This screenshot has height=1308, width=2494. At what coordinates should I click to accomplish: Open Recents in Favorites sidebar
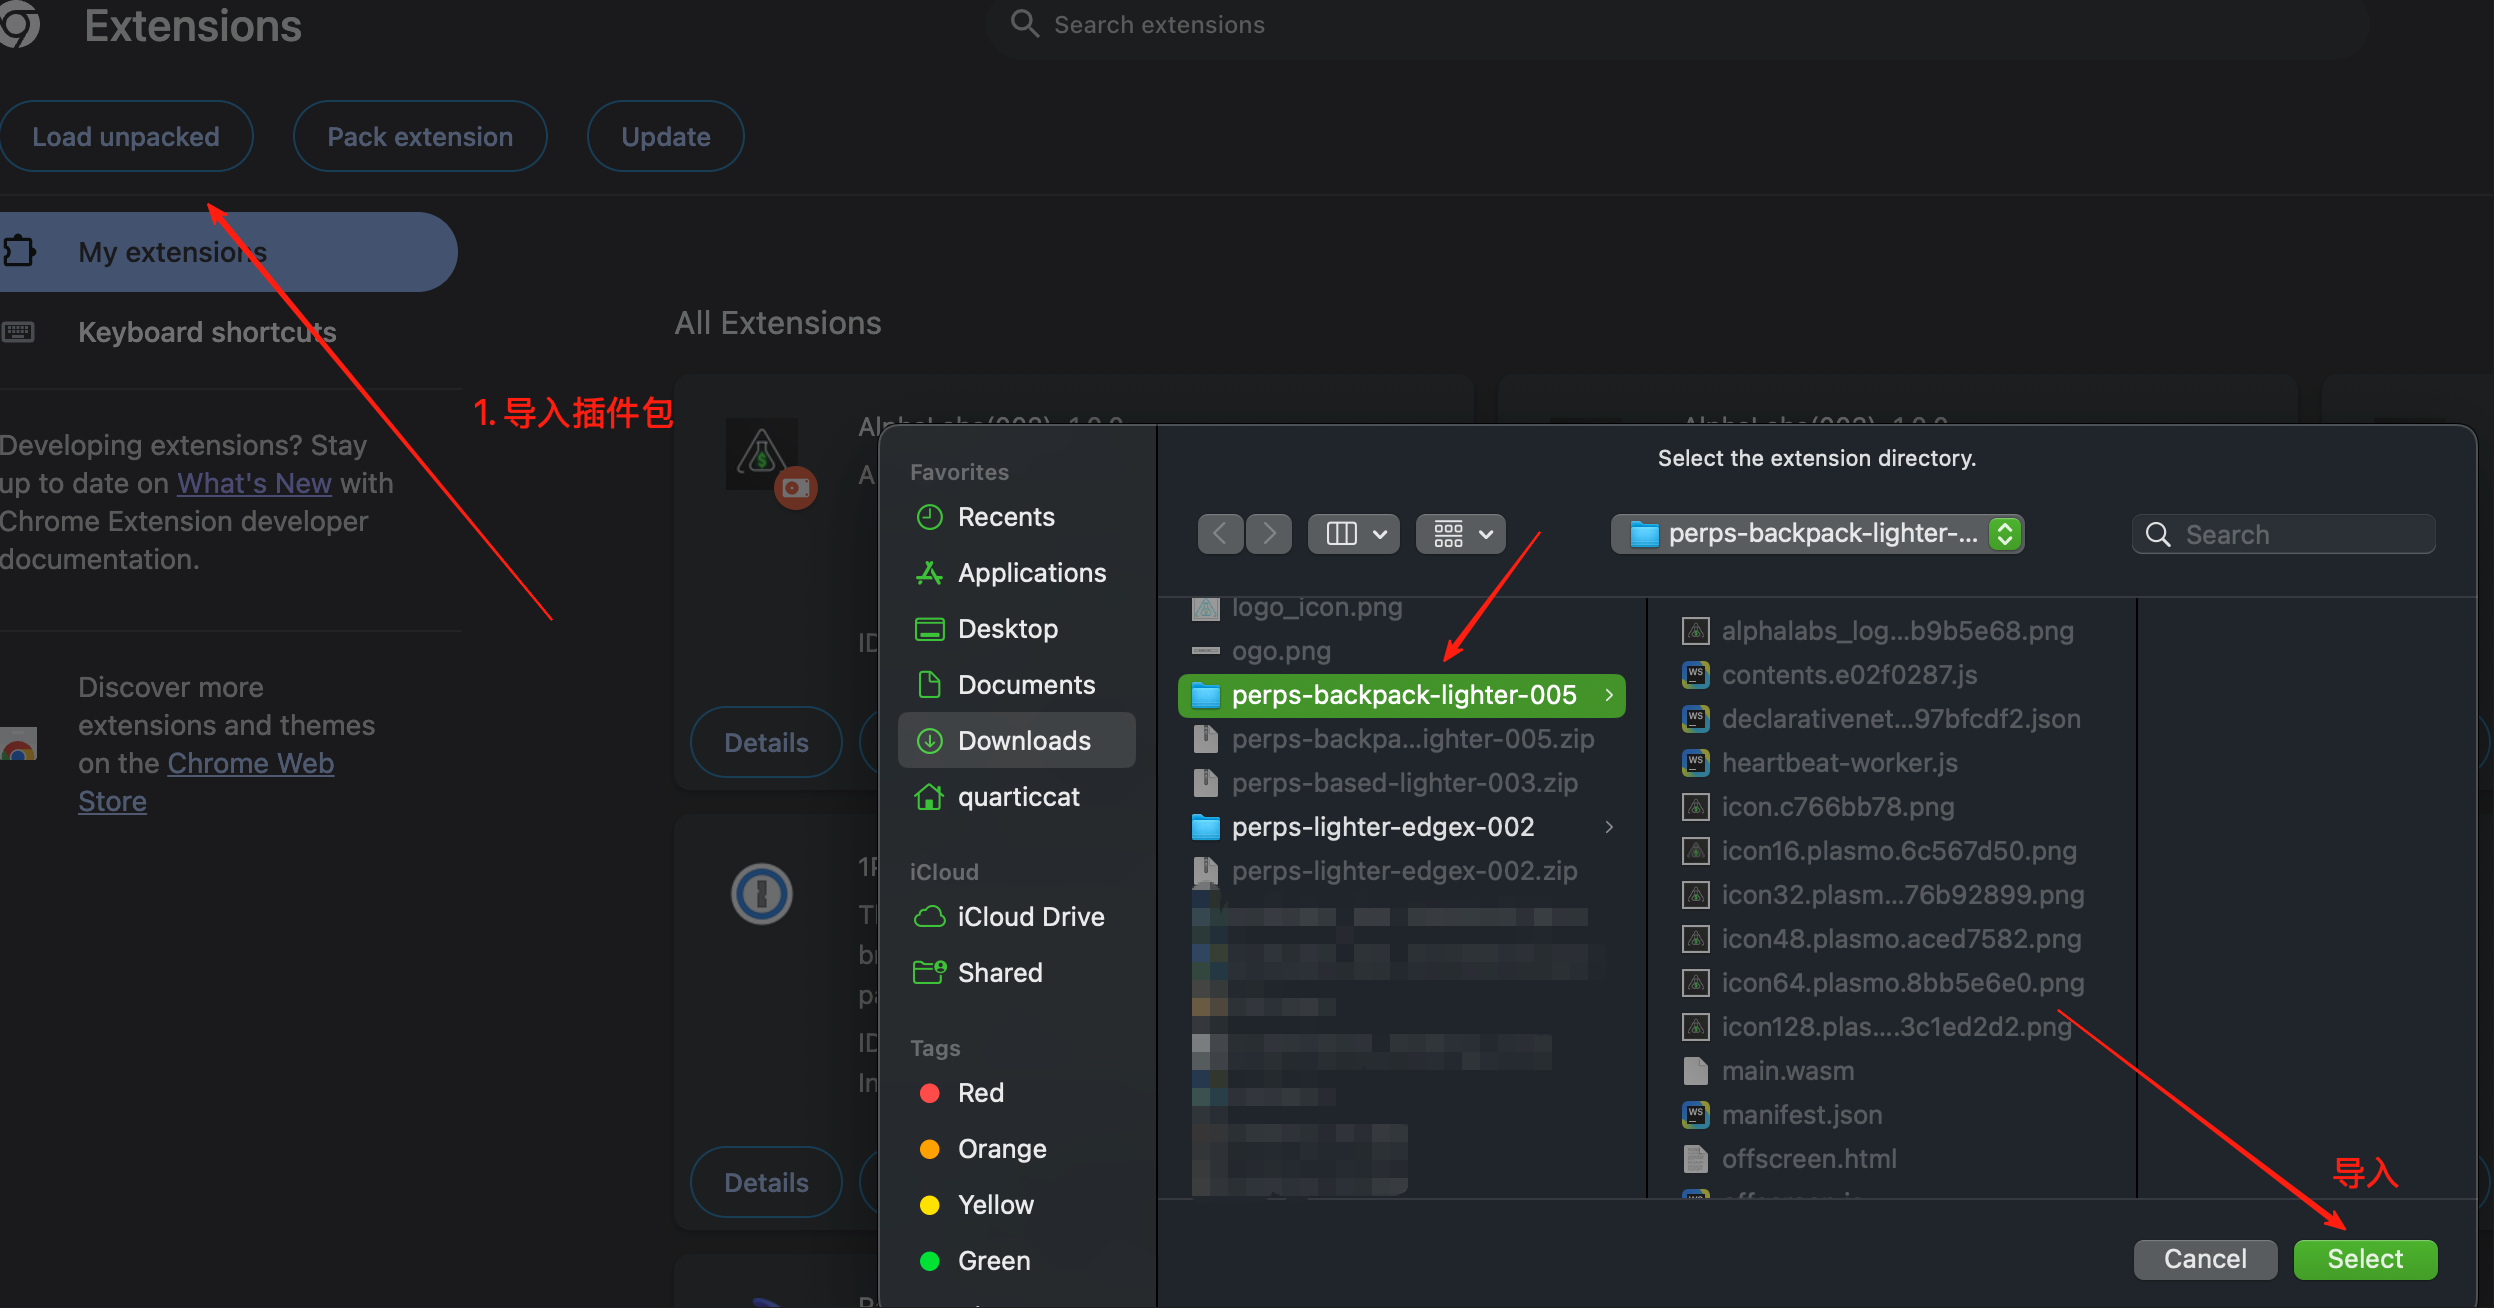pos(1005,517)
